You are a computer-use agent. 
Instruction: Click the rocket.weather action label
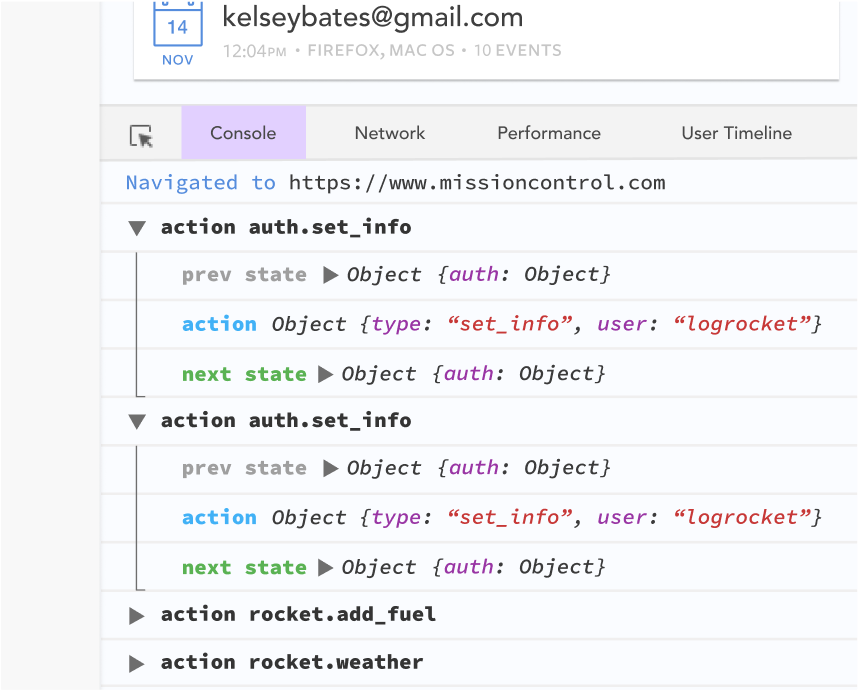(292, 662)
